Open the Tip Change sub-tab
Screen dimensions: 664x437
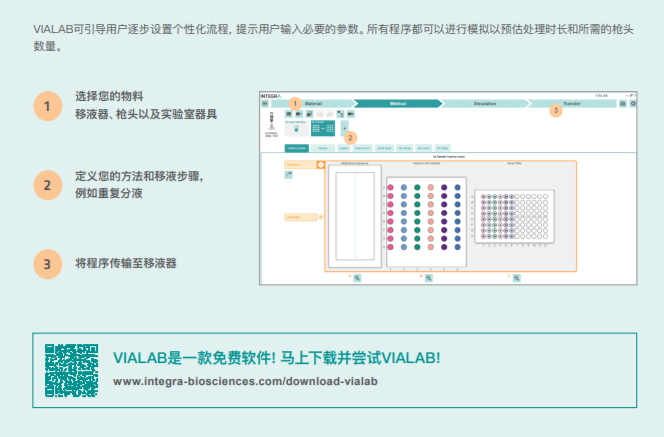[x=405, y=148]
